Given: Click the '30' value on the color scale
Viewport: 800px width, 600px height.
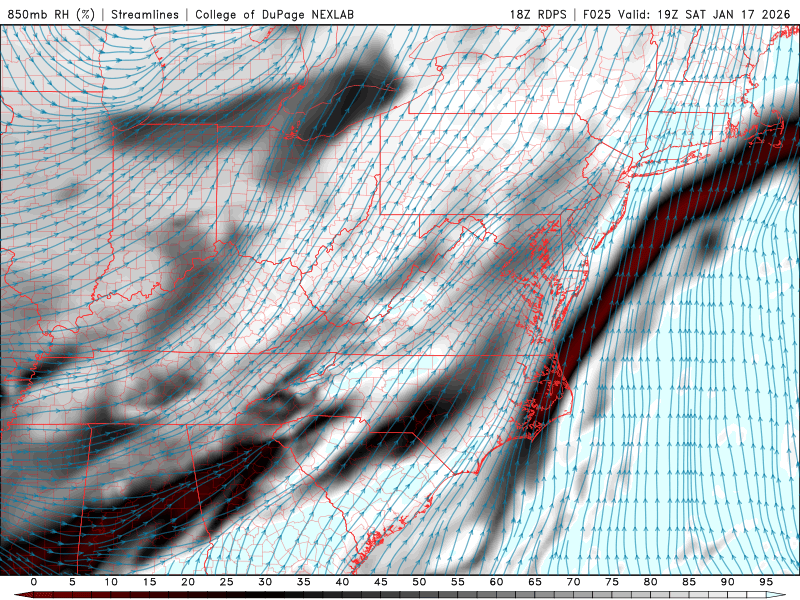Looking at the screenshot, I should [265, 582].
